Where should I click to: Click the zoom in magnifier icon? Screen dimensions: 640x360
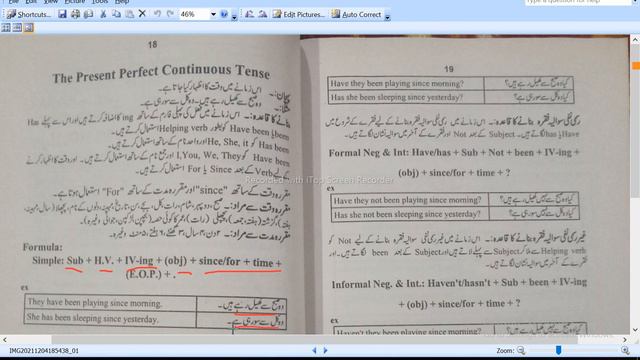pyautogui.click(x=625, y=350)
